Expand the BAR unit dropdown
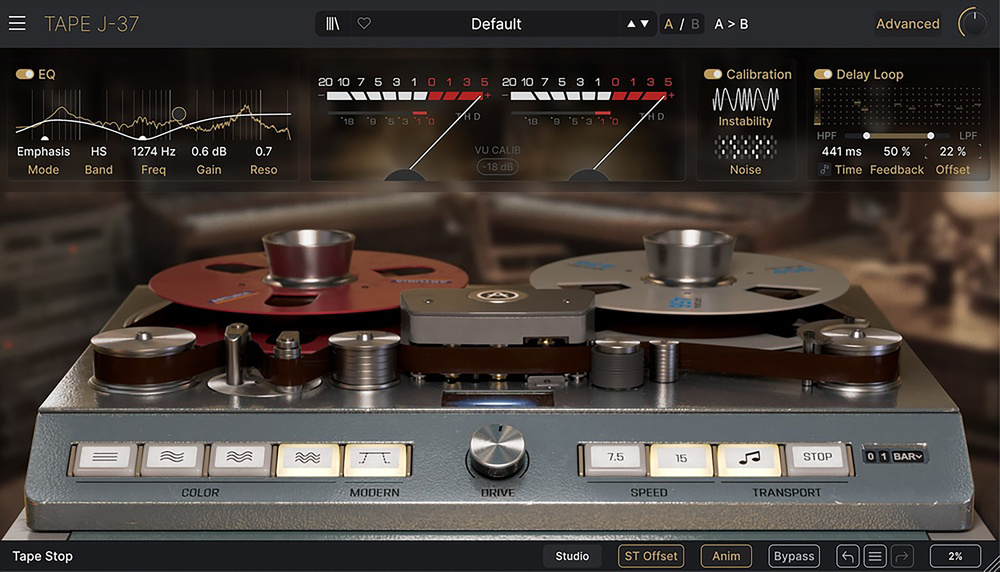The image size is (1000, 572). (909, 457)
